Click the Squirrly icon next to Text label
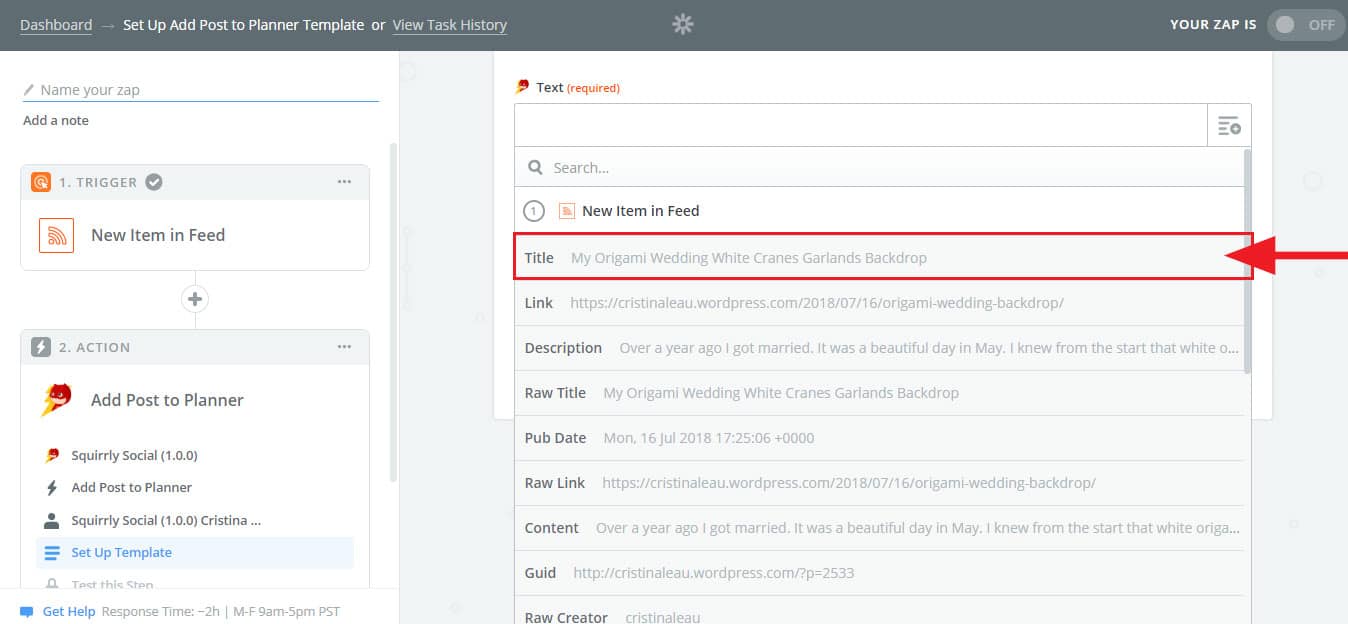 [x=522, y=87]
